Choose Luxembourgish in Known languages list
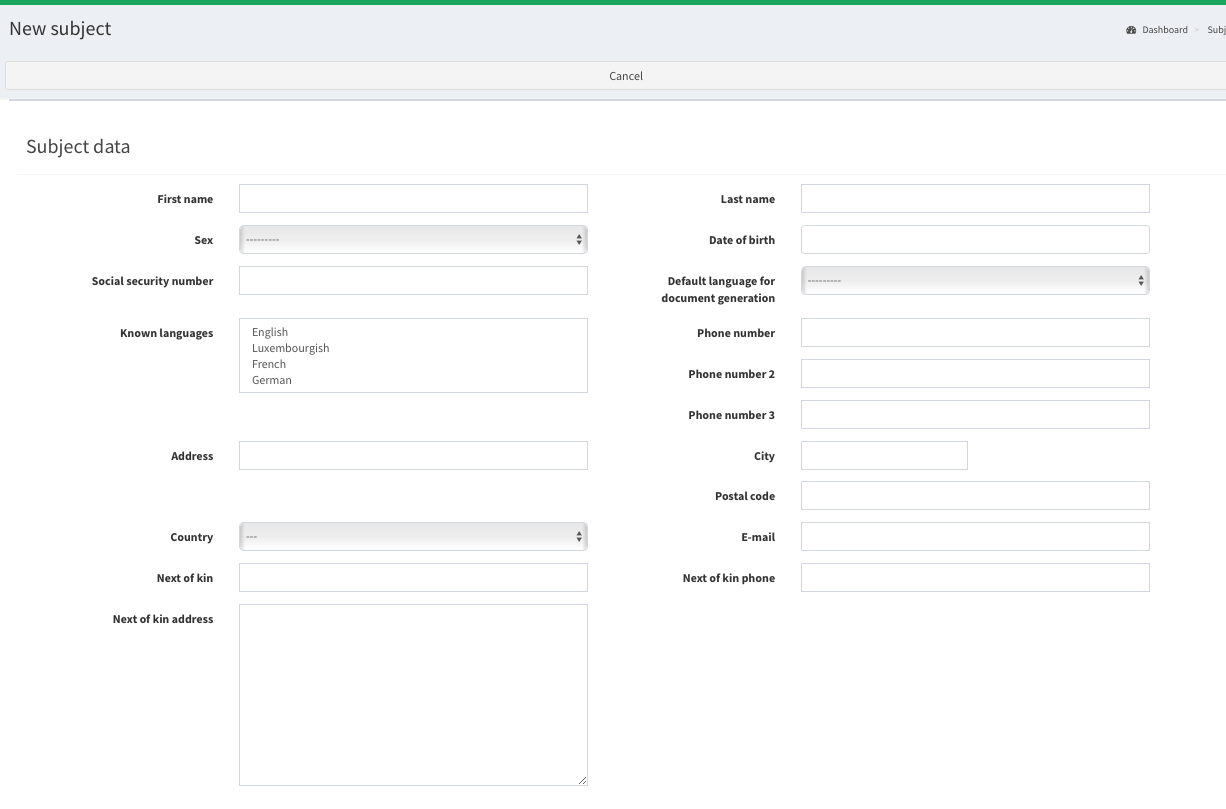The height and width of the screenshot is (809, 1226). (x=290, y=348)
